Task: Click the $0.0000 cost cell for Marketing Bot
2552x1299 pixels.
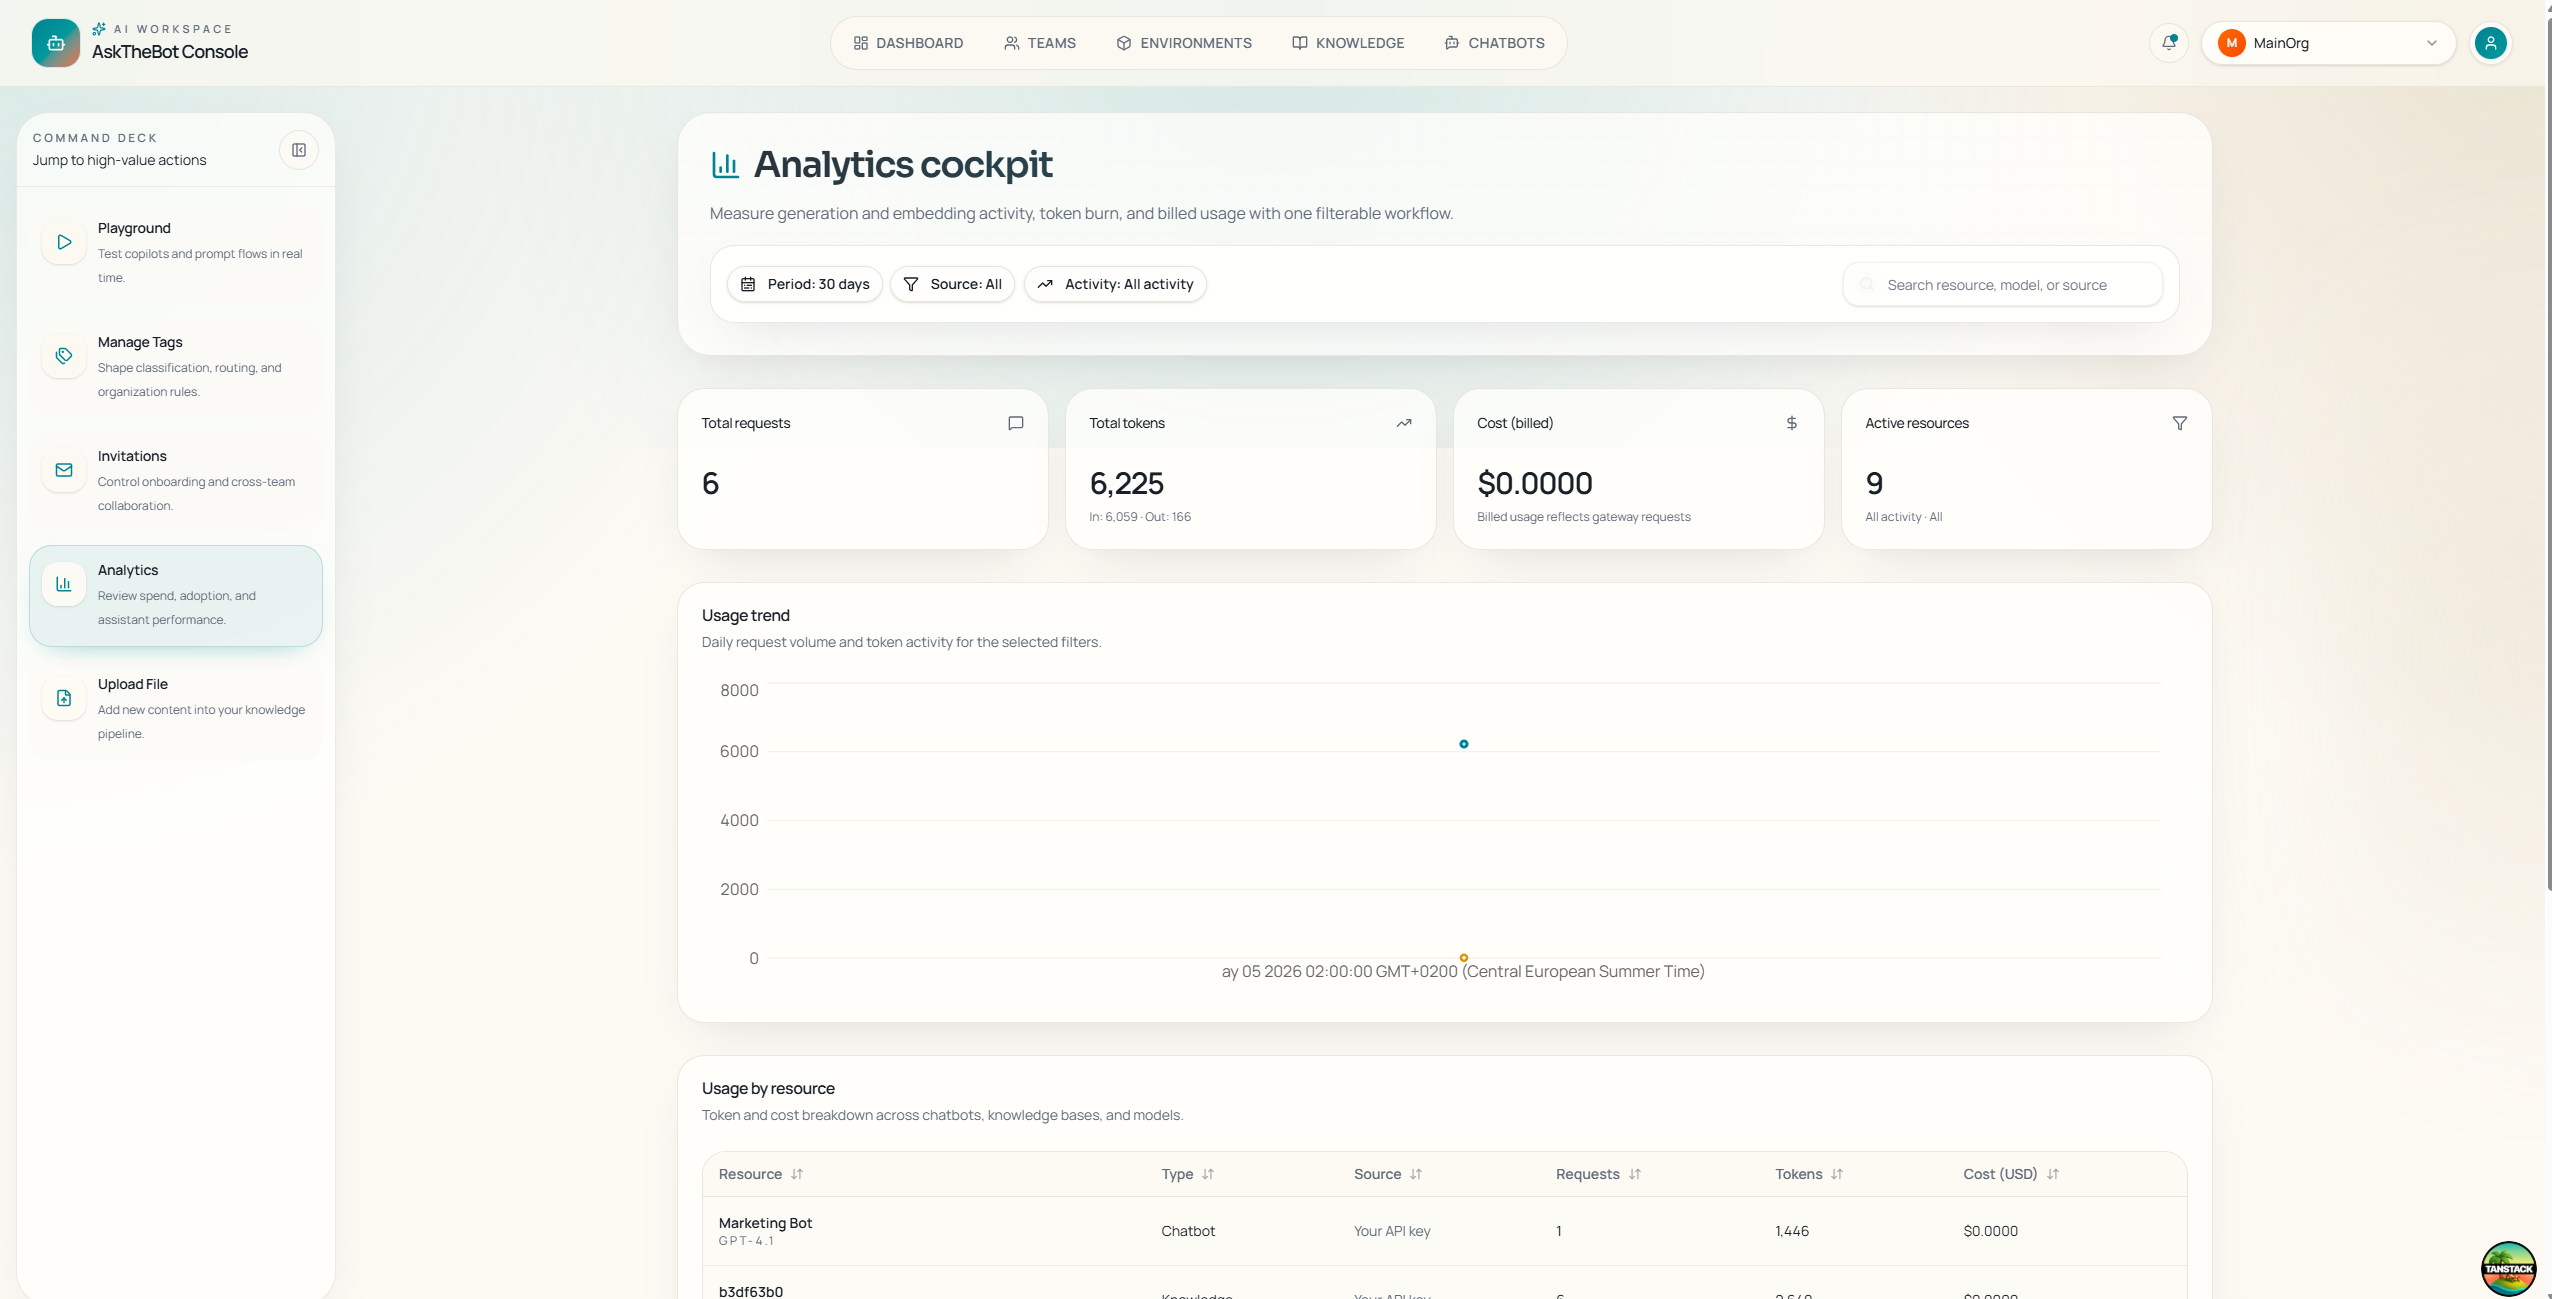Action: pos(1990,1231)
